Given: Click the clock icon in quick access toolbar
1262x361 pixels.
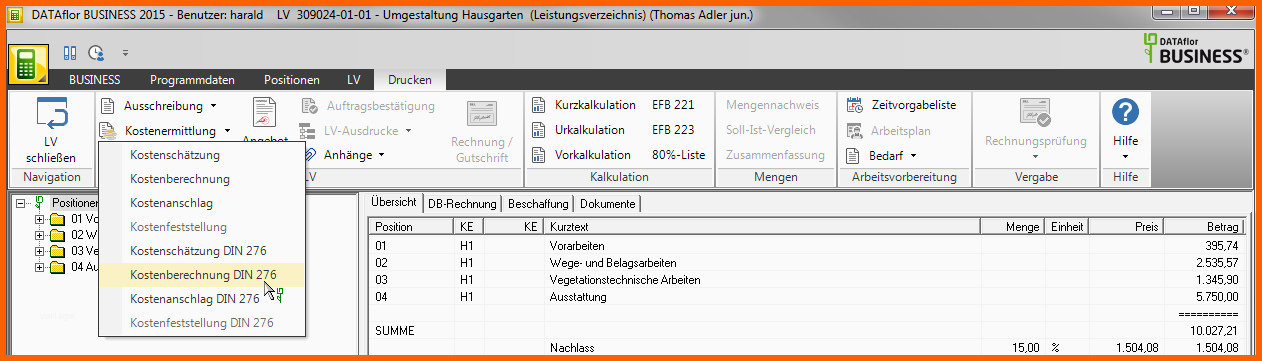Looking at the screenshot, I should pos(96,52).
